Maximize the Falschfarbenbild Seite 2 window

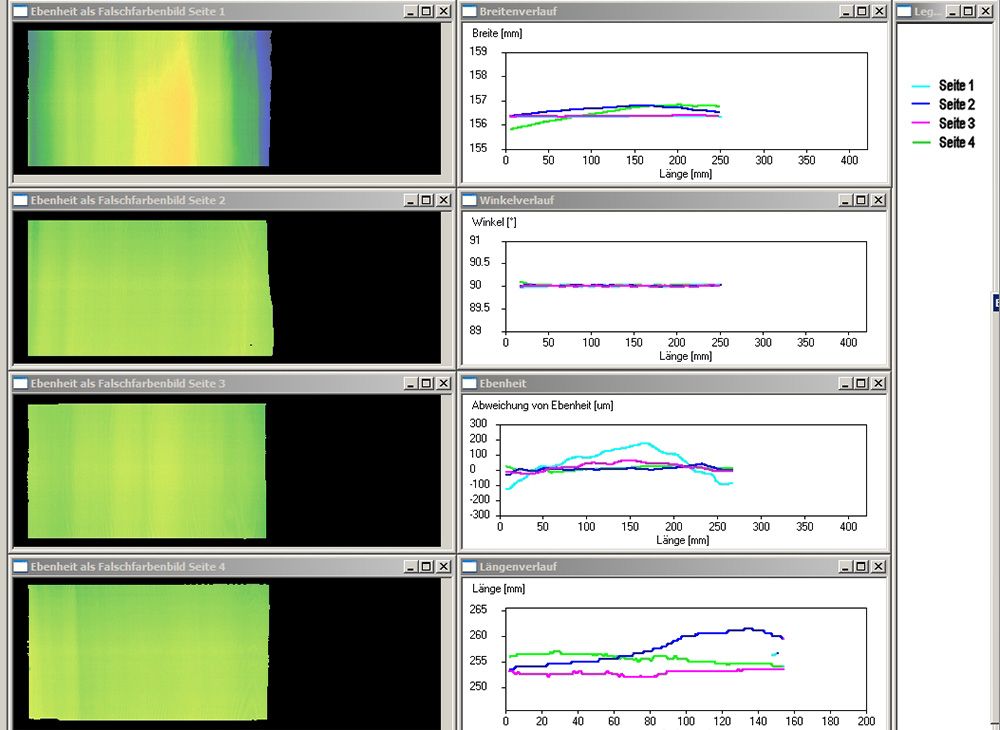[x=427, y=200]
